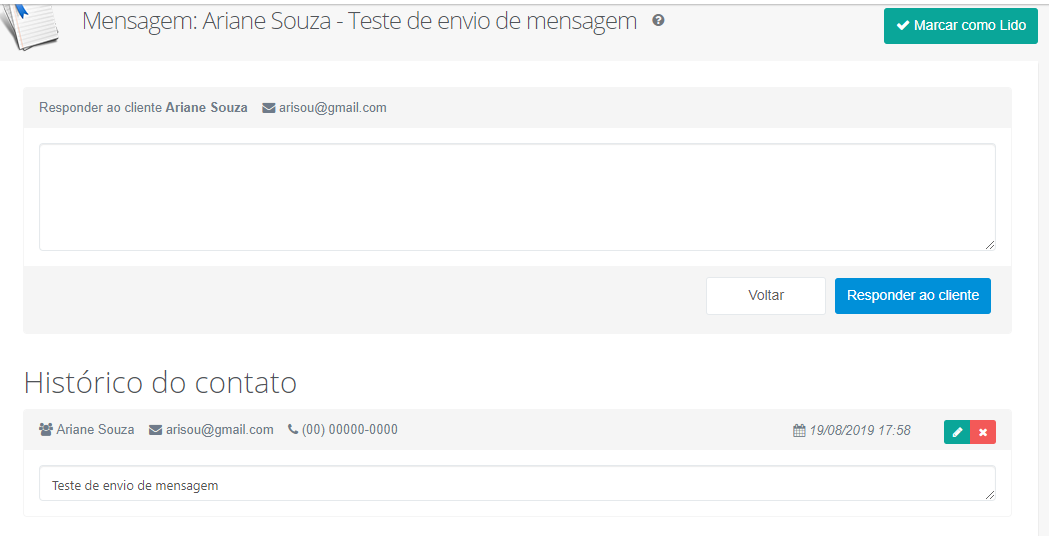Click the notepad document icon
Image resolution: width=1049 pixels, height=536 pixels.
(29, 25)
